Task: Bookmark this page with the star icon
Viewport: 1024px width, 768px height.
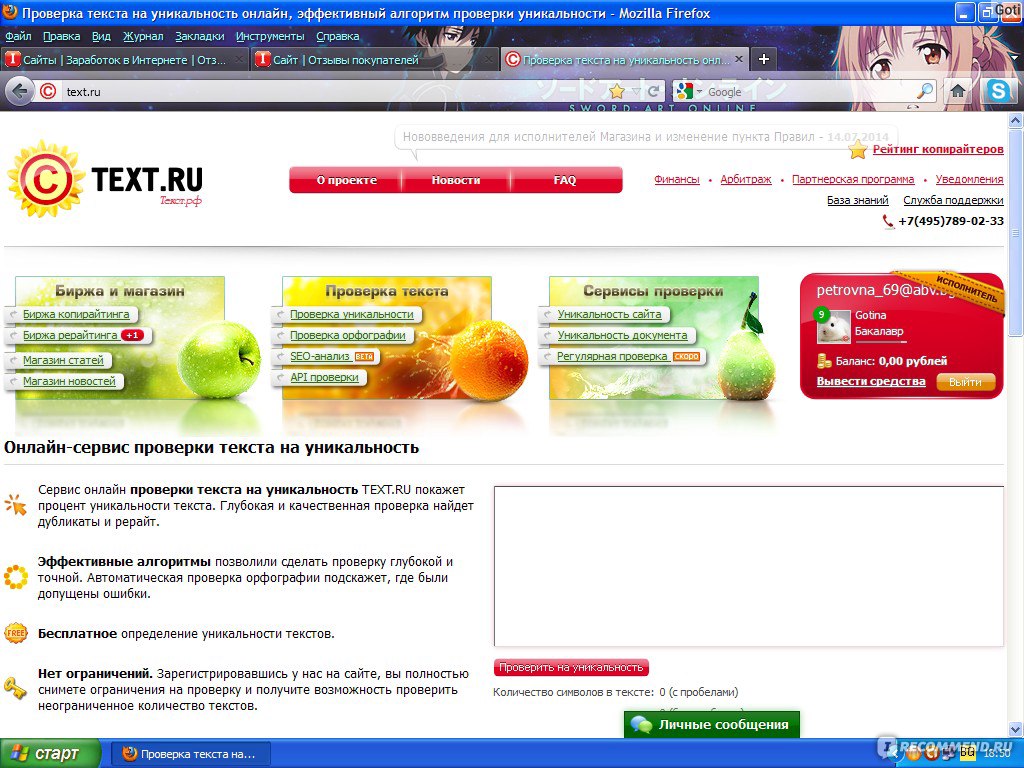Action: (616, 91)
